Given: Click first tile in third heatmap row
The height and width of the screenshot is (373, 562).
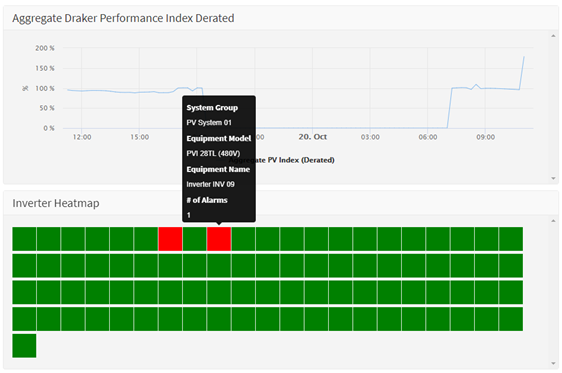Looking at the screenshot, I should click(x=24, y=292).
